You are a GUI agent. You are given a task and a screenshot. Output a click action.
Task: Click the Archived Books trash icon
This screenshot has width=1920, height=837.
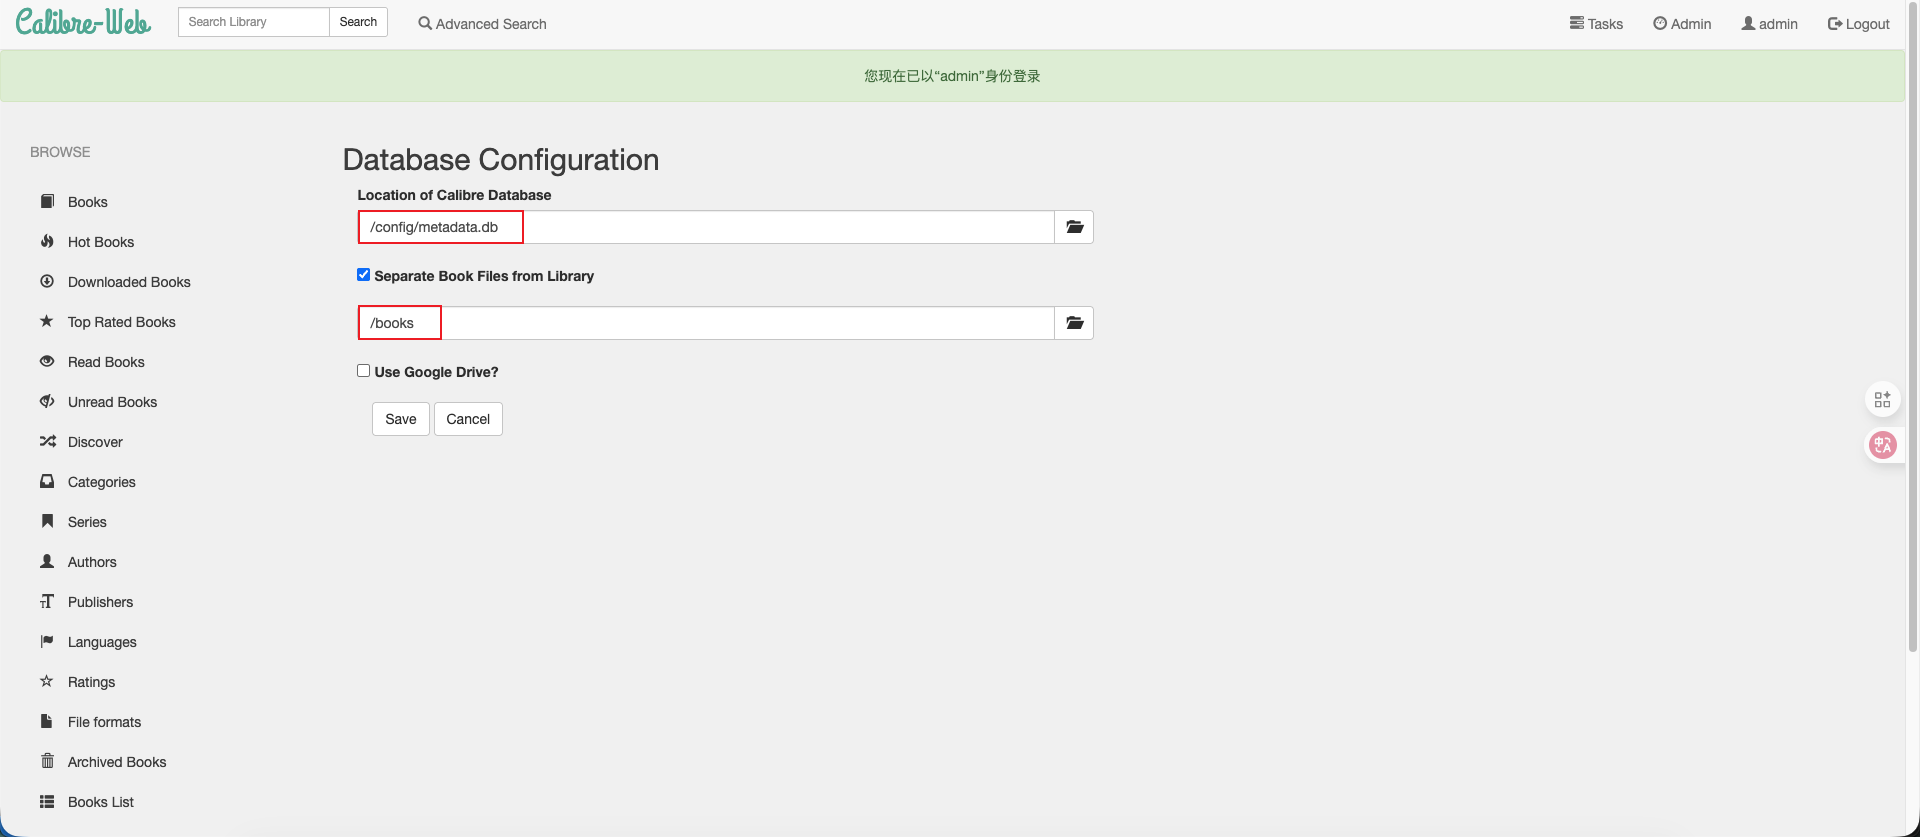coord(47,761)
